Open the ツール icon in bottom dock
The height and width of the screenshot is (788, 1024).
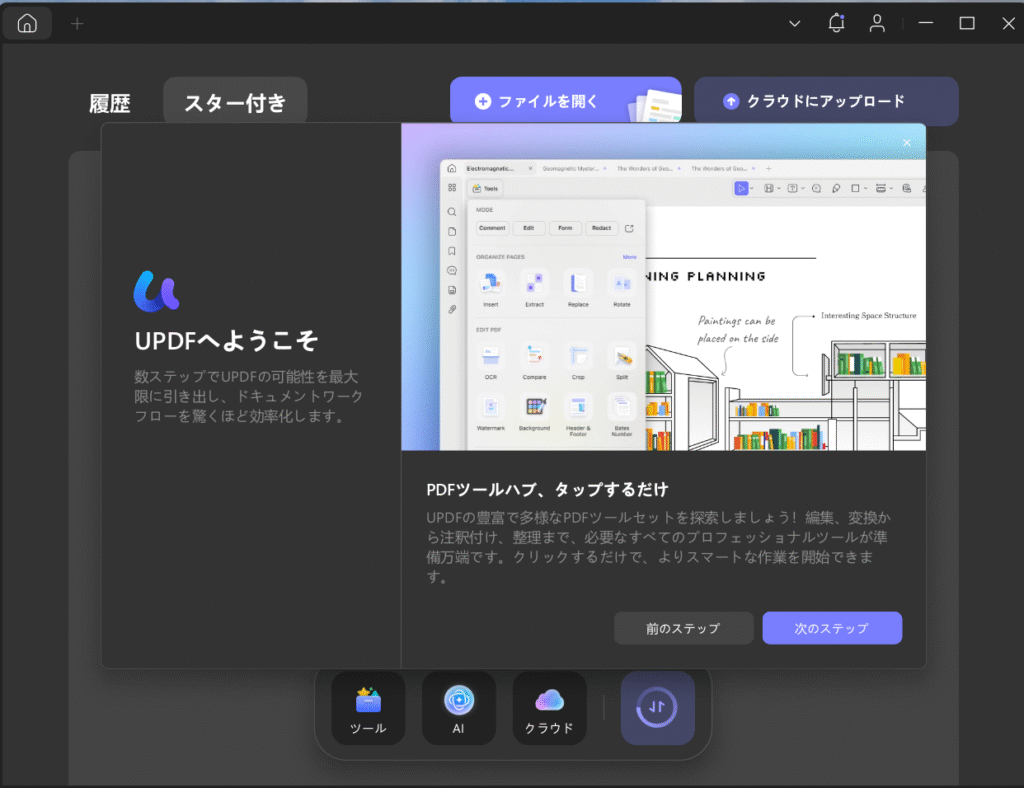tap(368, 707)
